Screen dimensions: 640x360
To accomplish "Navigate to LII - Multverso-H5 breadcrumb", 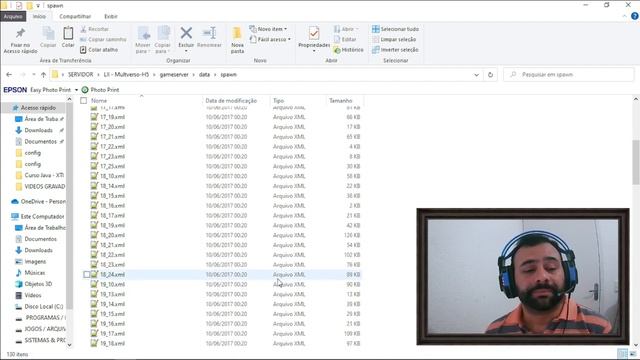I will [126, 75].
